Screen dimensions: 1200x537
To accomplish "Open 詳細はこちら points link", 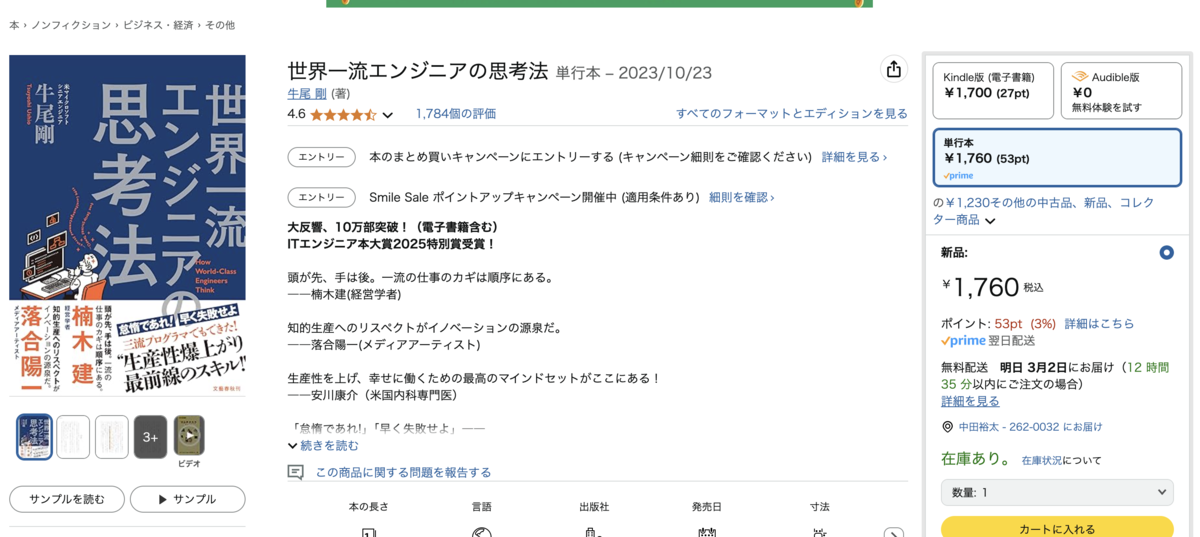I will [x=1099, y=324].
